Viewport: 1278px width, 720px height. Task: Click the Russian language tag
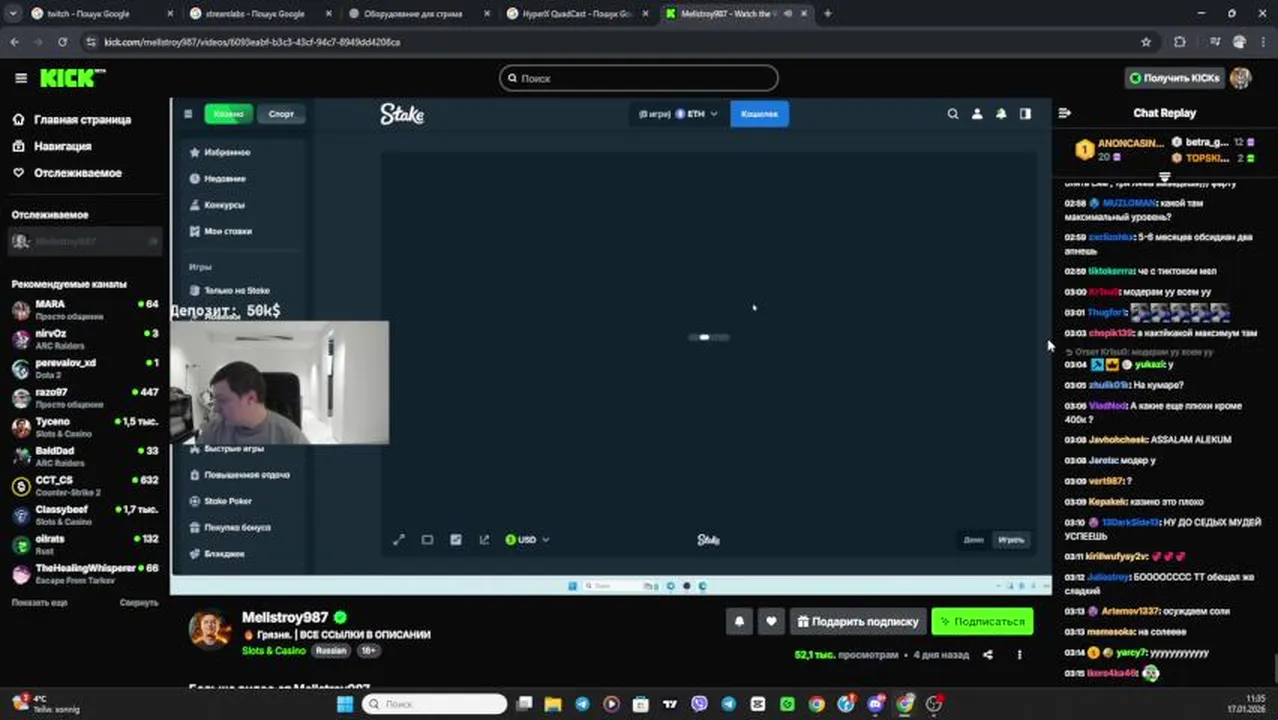pos(331,651)
